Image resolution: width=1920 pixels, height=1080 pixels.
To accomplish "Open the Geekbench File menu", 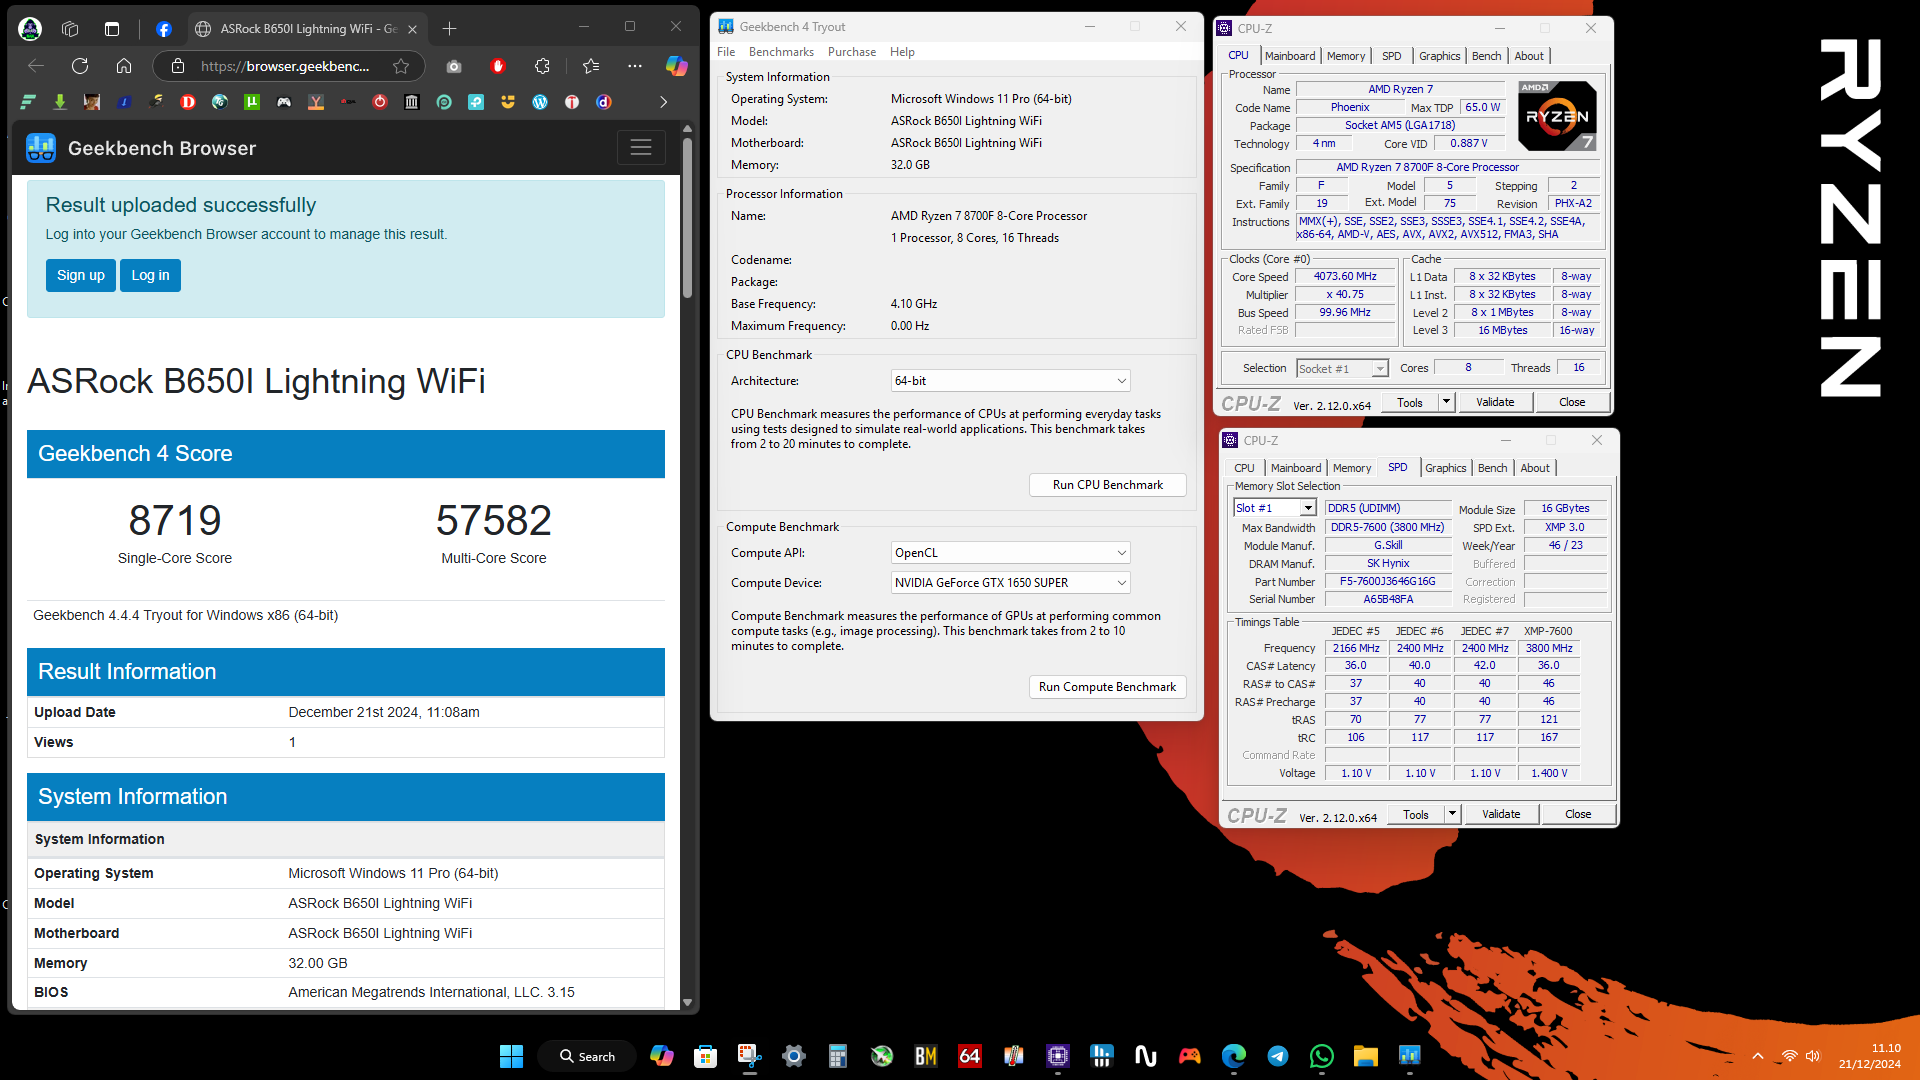I will point(726,52).
